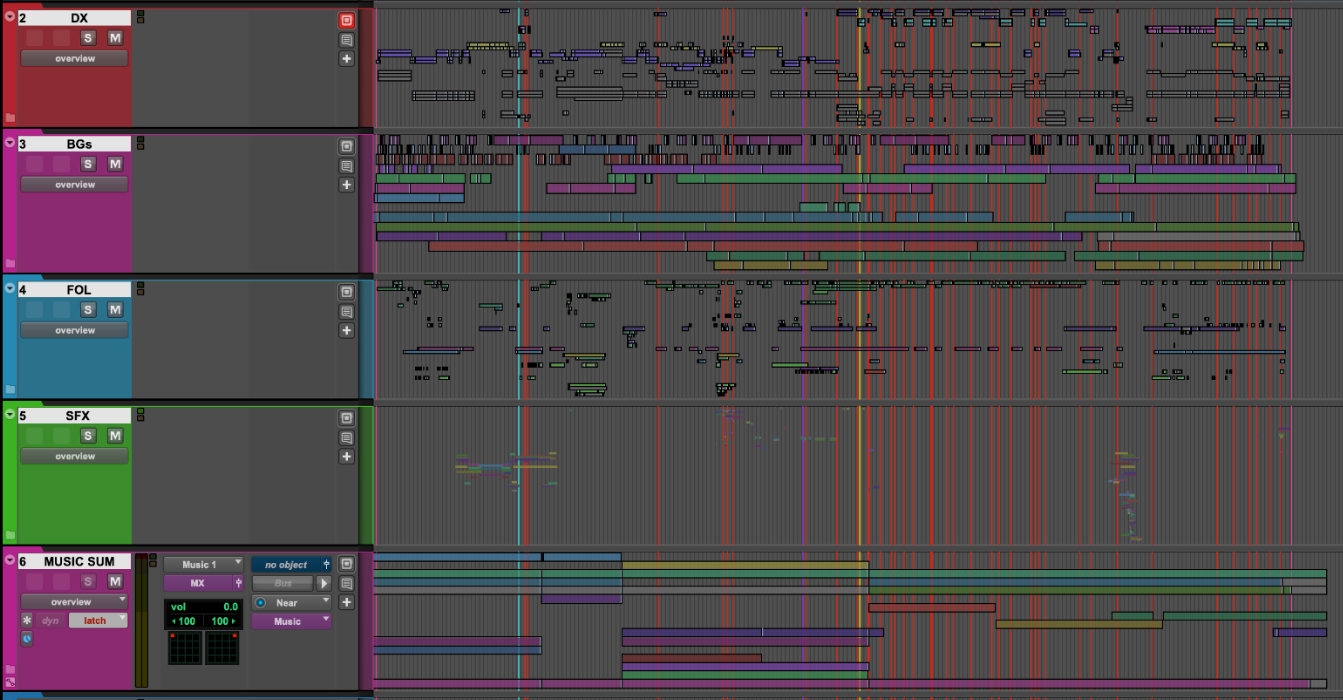The height and width of the screenshot is (700, 1343).
Task: Click the DX track name field
Action: [75, 18]
